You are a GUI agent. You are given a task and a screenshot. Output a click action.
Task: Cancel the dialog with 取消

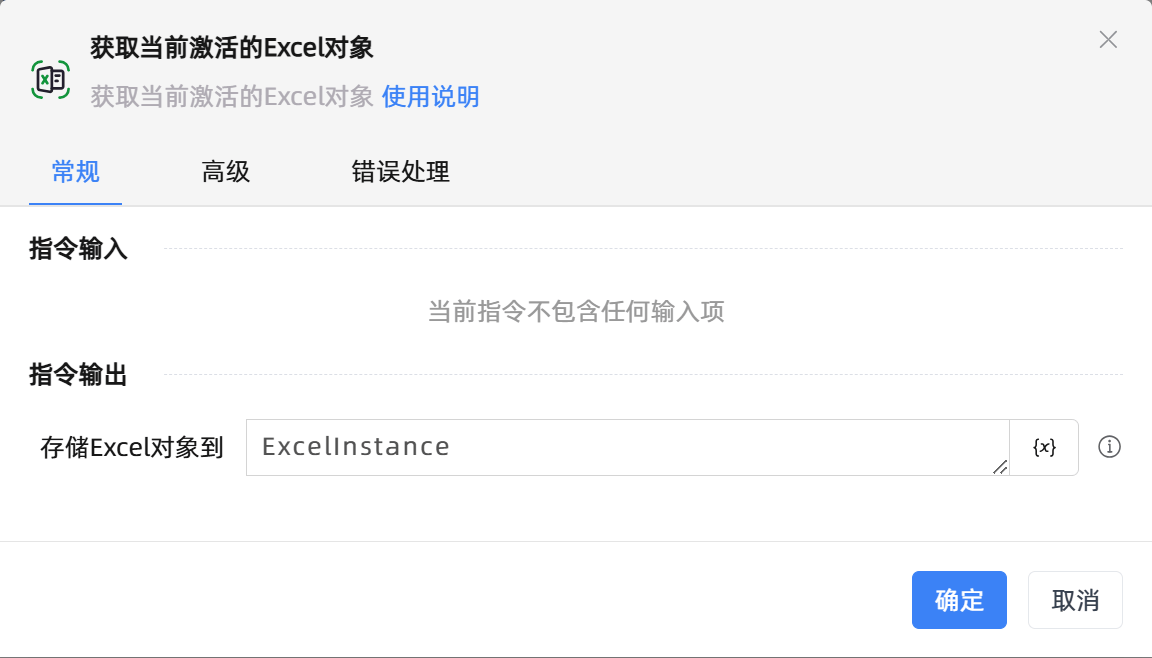[1075, 600]
